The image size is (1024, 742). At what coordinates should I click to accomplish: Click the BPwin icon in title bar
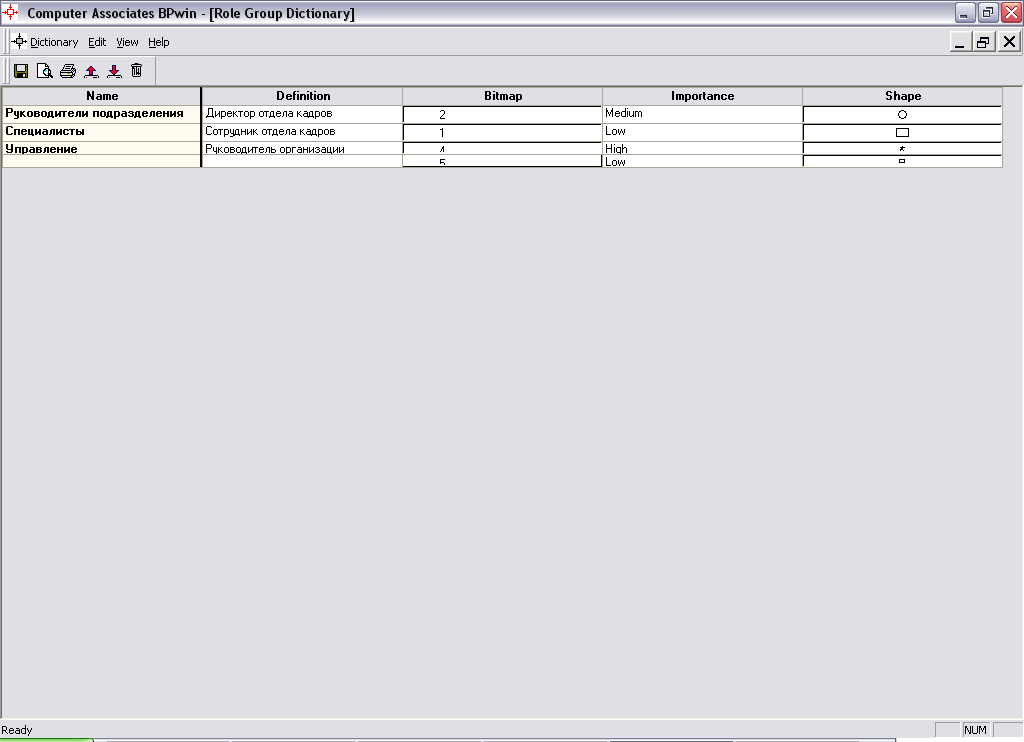pyautogui.click(x=10, y=12)
